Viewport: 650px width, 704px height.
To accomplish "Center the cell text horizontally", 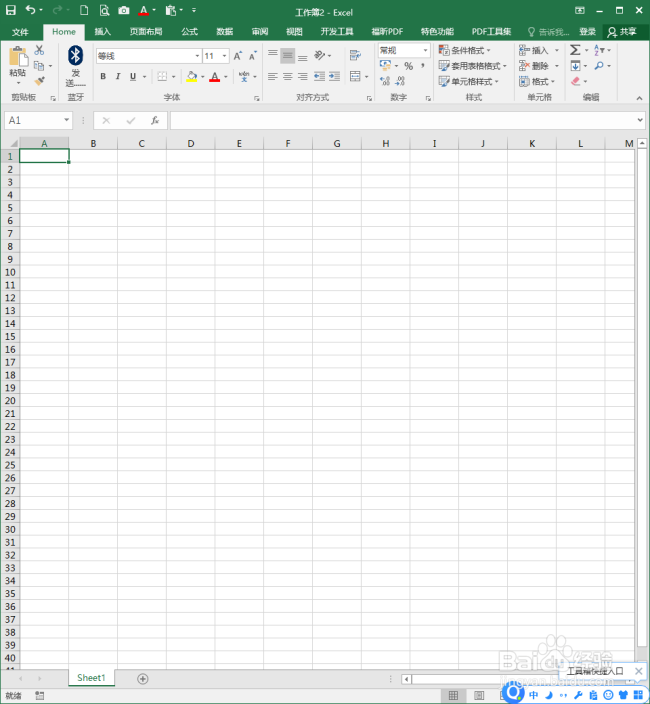I will [x=288, y=76].
